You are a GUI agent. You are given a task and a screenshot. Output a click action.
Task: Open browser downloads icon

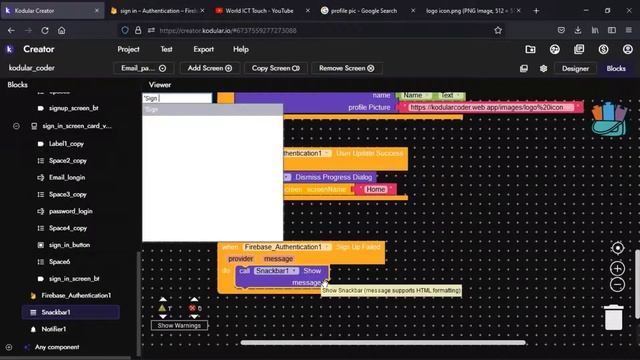[578, 30]
